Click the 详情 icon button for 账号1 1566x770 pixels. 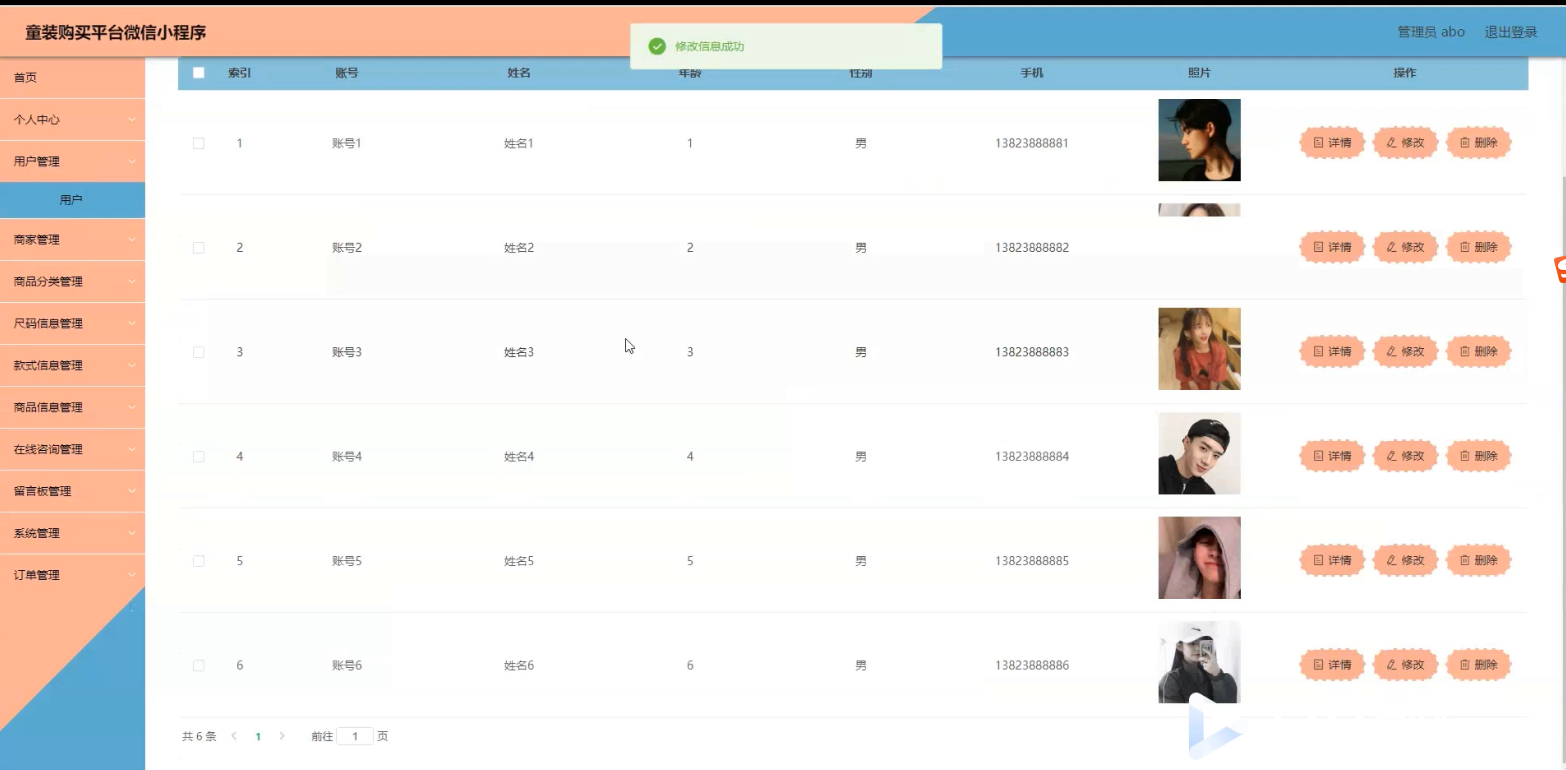coord(1332,143)
